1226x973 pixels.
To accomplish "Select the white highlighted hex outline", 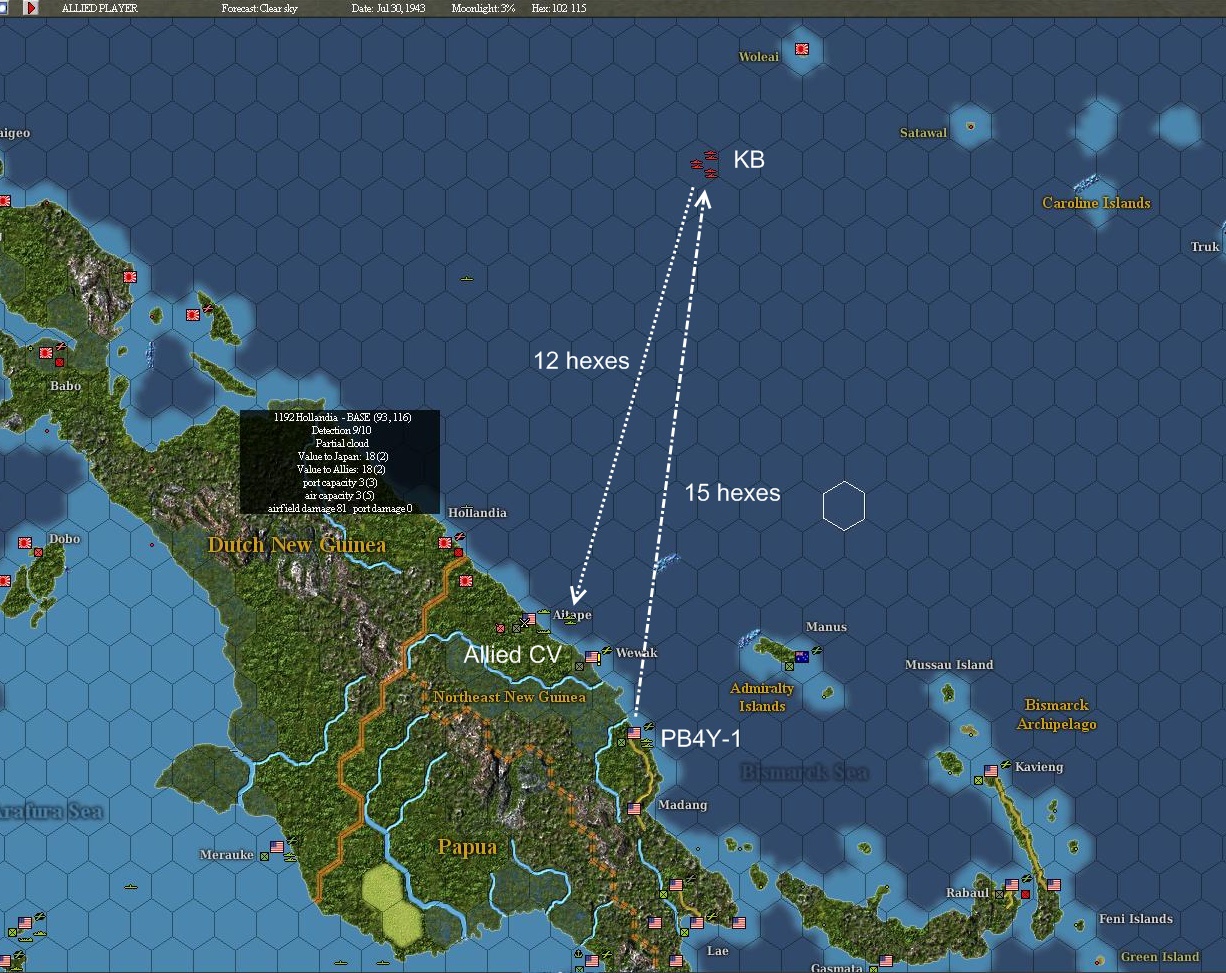I will tap(844, 505).
